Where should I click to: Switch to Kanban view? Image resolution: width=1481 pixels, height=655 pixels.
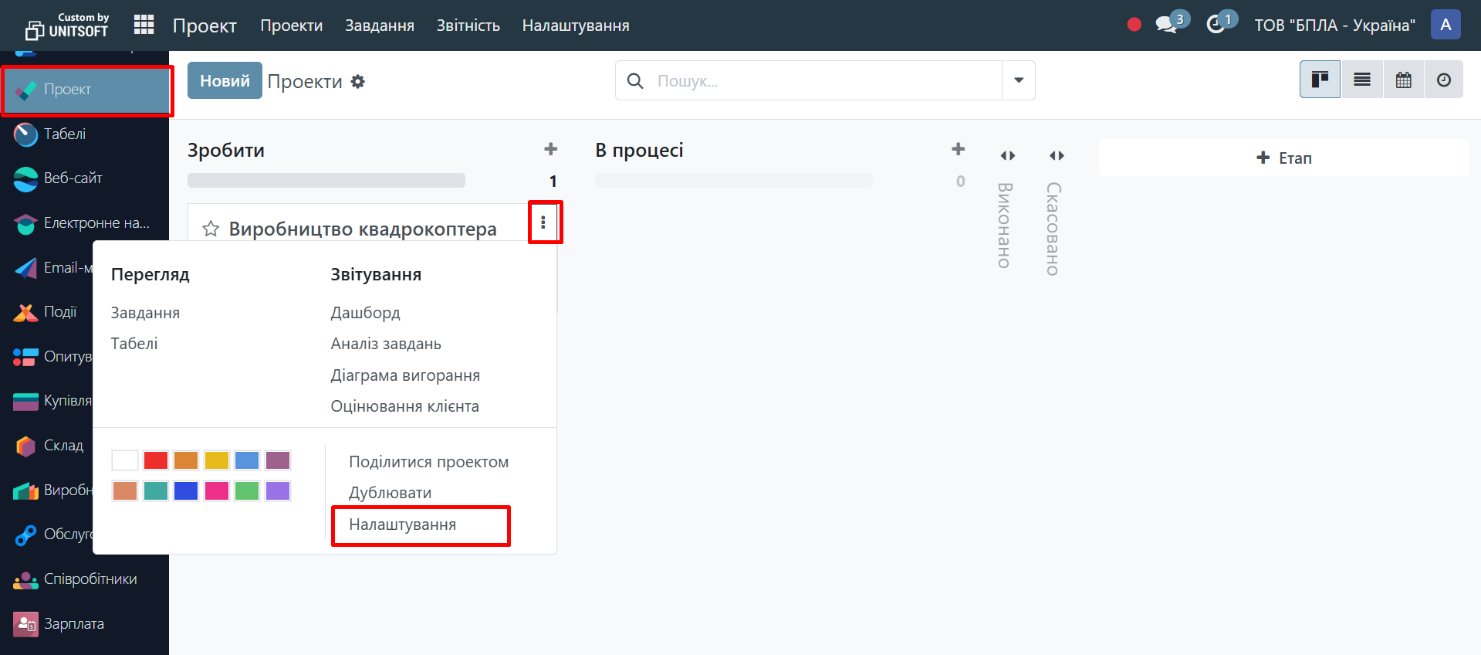pyautogui.click(x=1320, y=80)
